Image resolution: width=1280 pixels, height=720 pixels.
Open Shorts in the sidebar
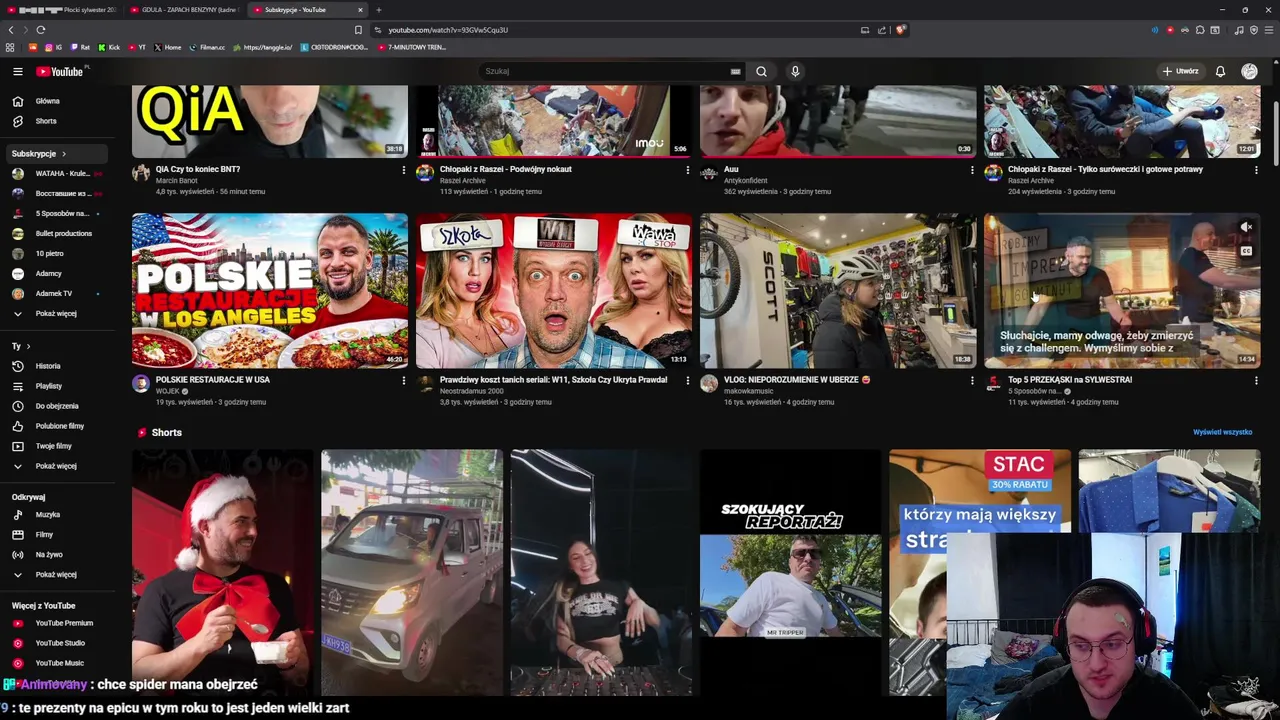(x=55, y=121)
